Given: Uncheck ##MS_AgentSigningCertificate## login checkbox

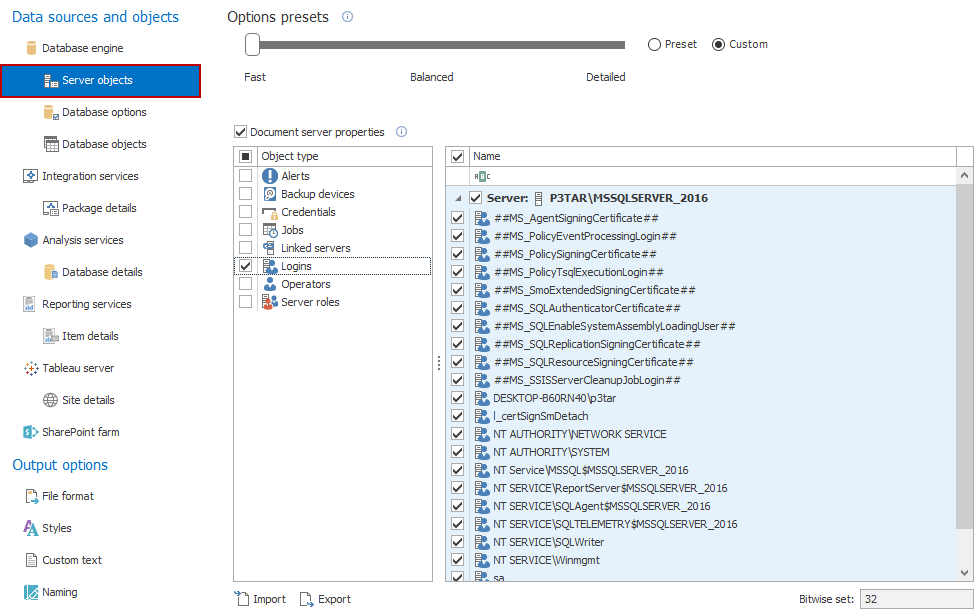Looking at the screenshot, I should [458, 218].
